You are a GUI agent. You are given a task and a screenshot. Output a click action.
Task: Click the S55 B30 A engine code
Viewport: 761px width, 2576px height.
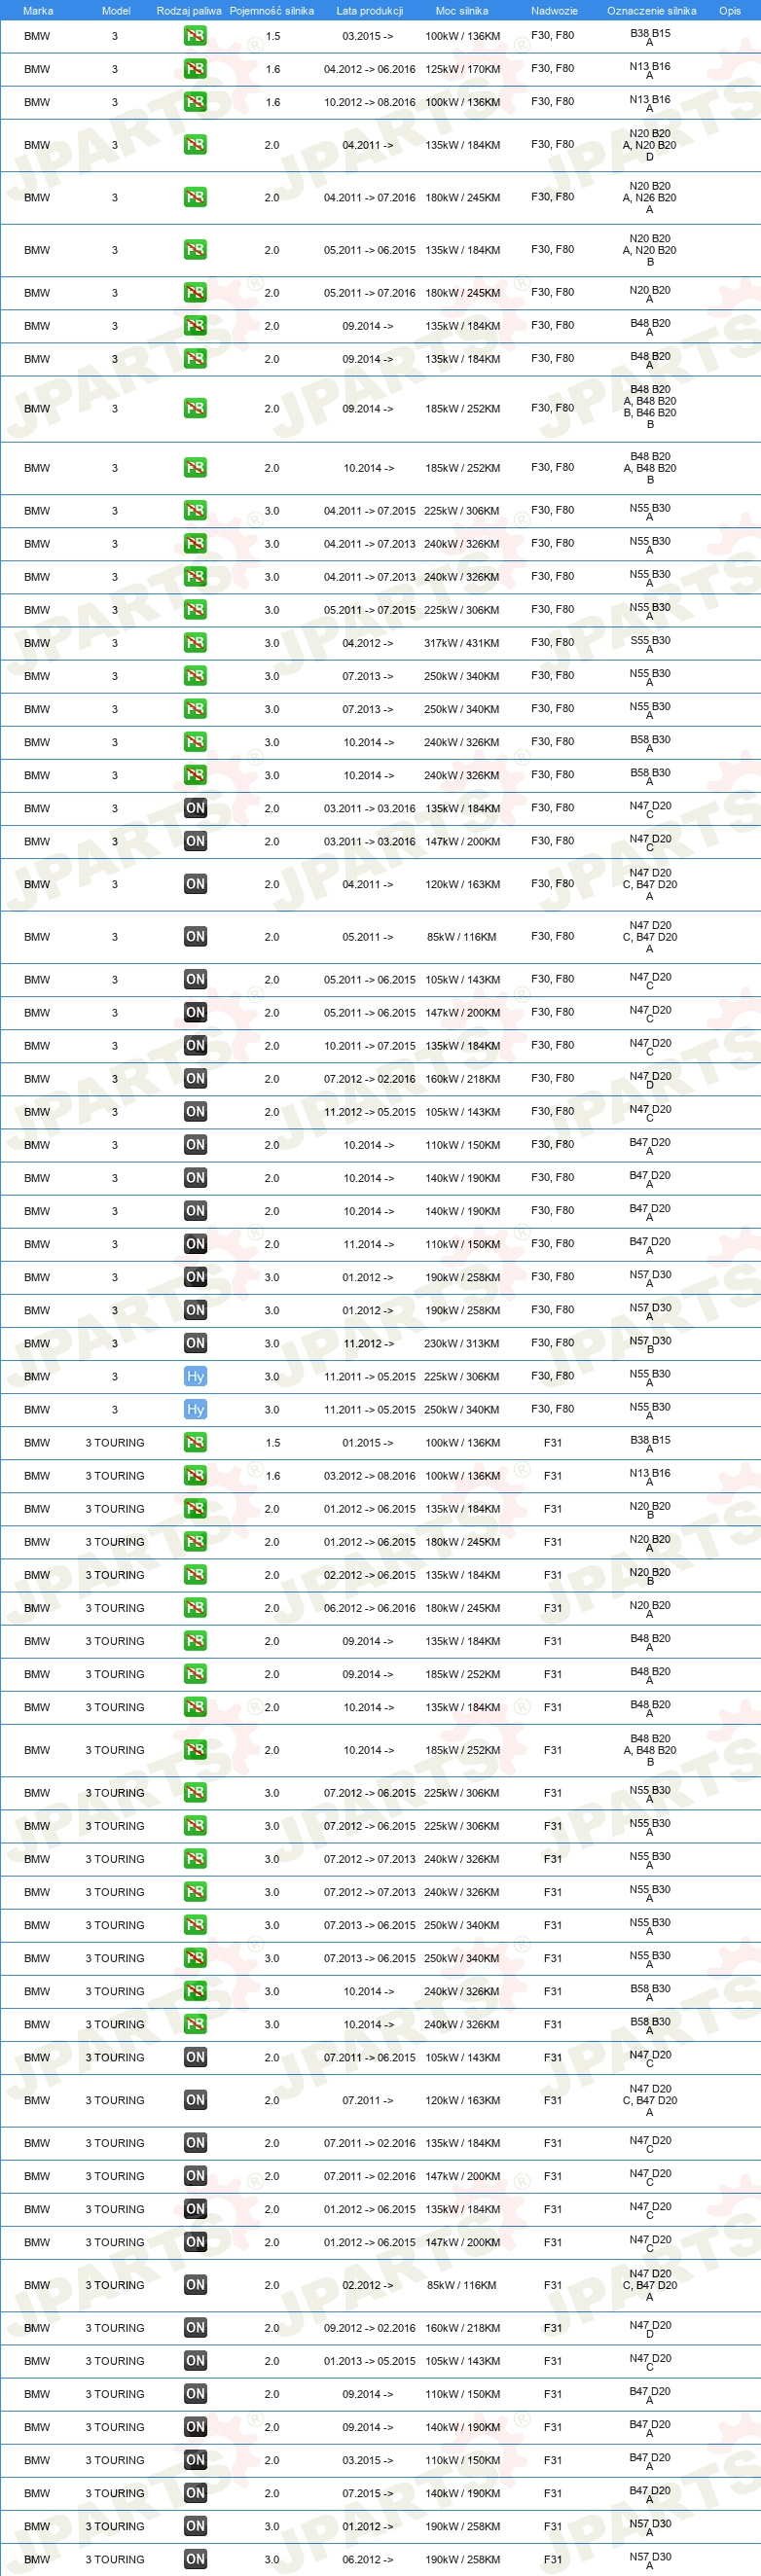650,644
